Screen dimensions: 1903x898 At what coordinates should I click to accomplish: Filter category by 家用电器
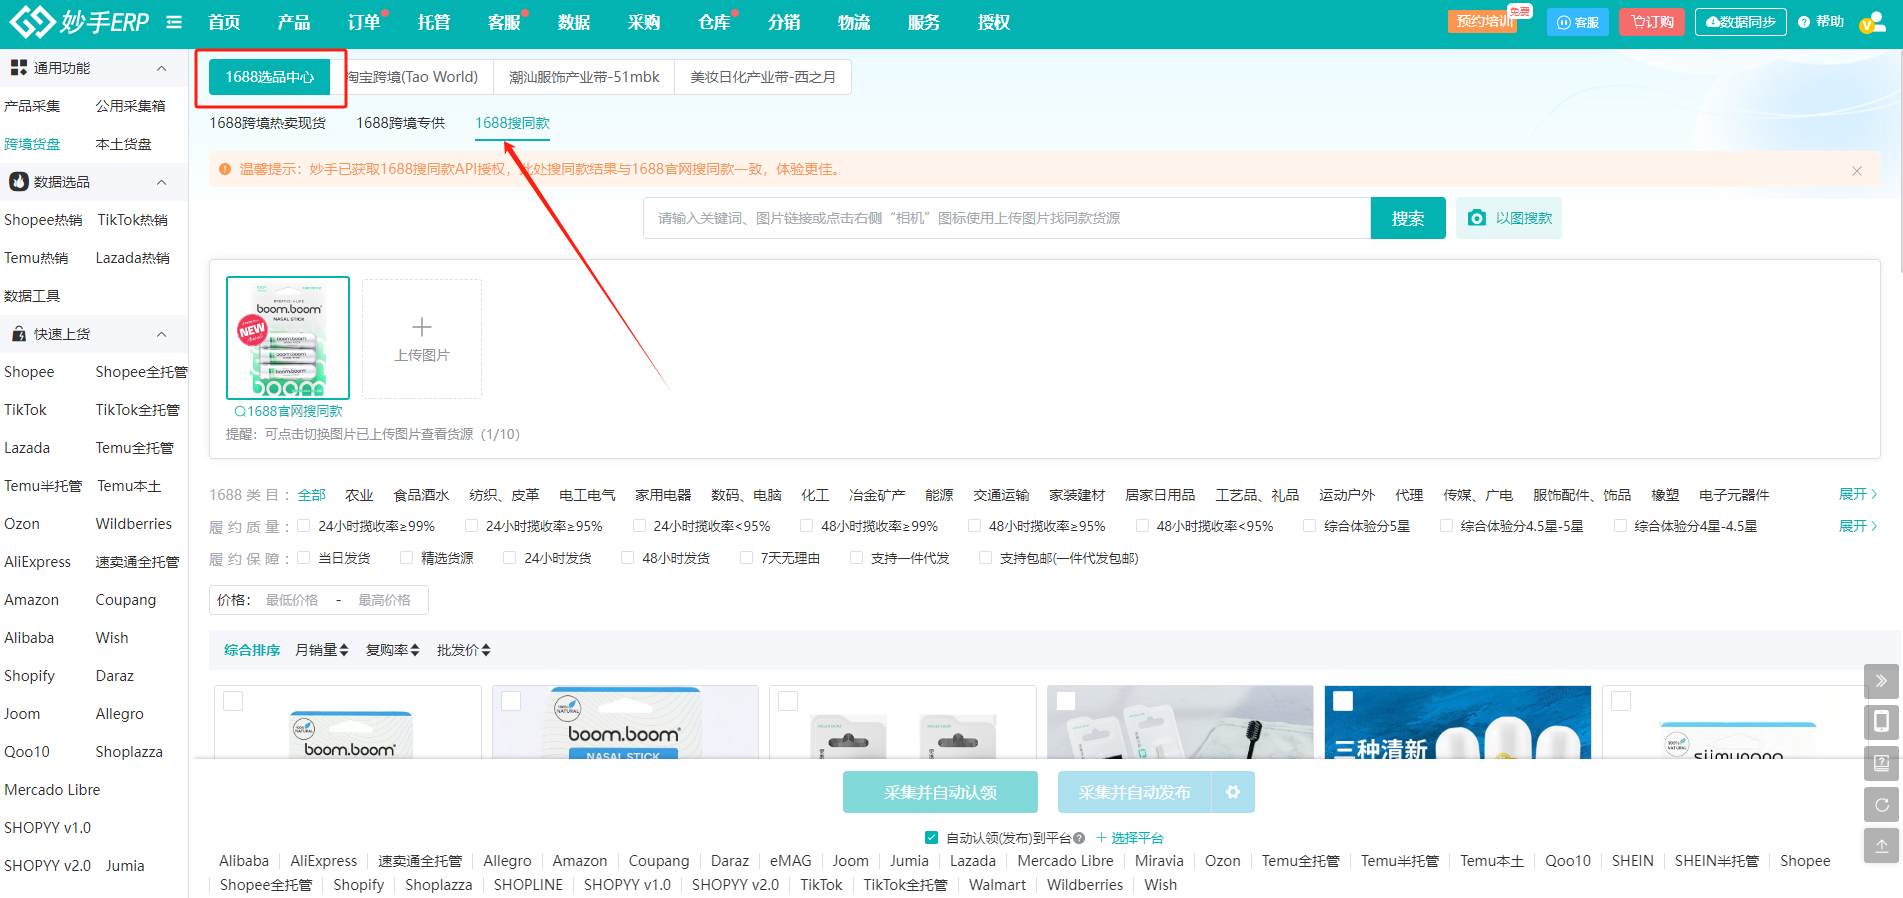click(663, 495)
